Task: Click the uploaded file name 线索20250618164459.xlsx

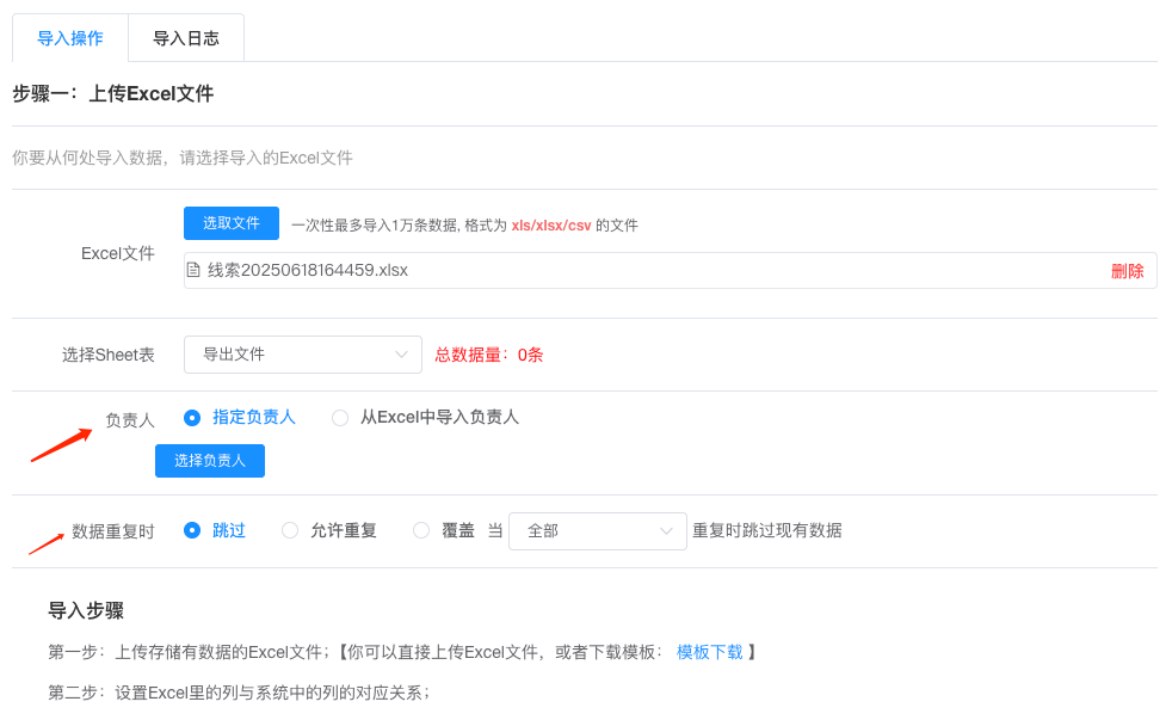Action: tap(308, 270)
